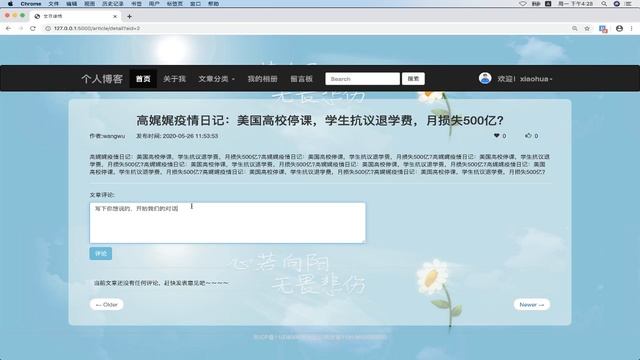Viewport: 640px width, 360px height.
Task: Open a new tab with the plus icon
Action: tap(129, 16)
